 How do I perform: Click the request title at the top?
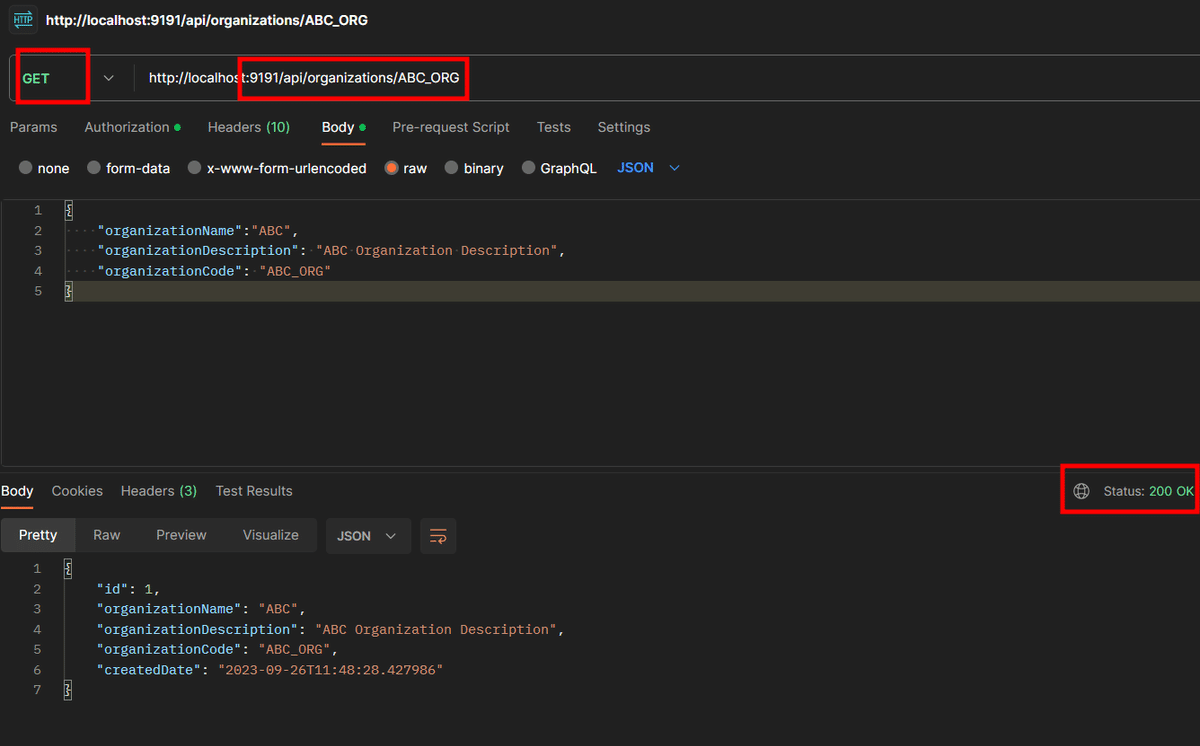point(207,20)
